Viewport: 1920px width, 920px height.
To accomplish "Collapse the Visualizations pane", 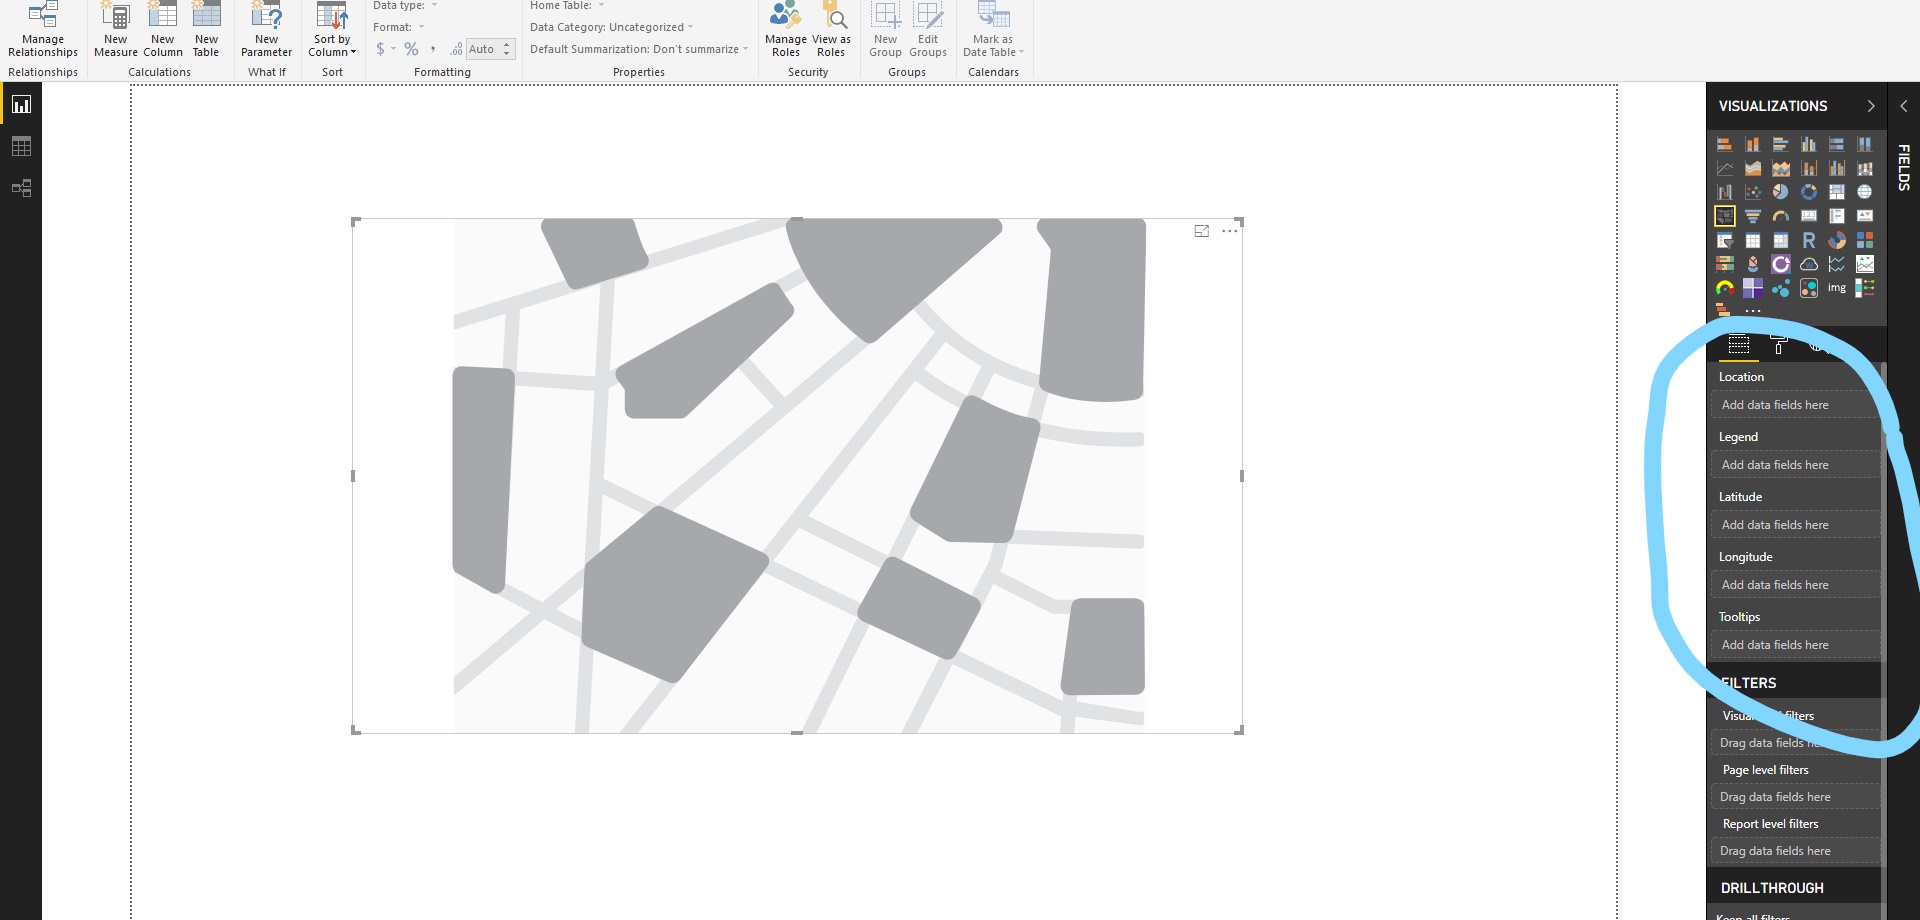I will coord(1871,106).
